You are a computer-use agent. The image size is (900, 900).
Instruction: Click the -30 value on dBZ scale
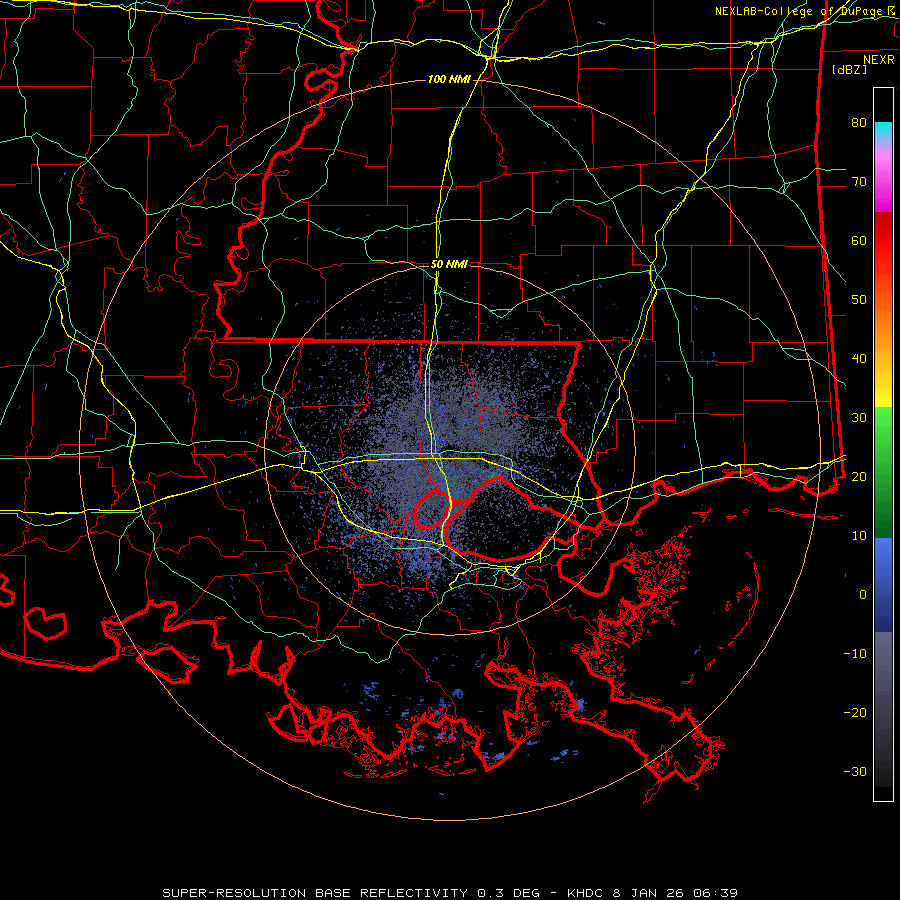point(855,771)
